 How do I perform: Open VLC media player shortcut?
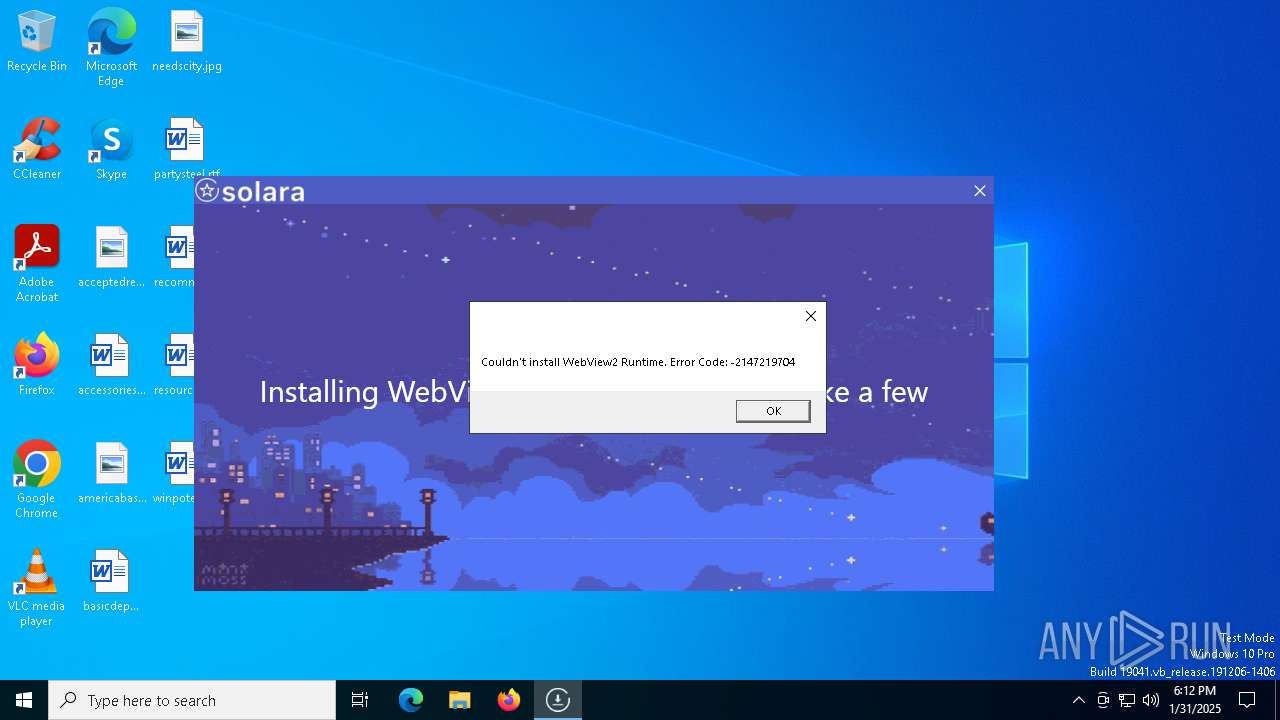pos(37,588)
